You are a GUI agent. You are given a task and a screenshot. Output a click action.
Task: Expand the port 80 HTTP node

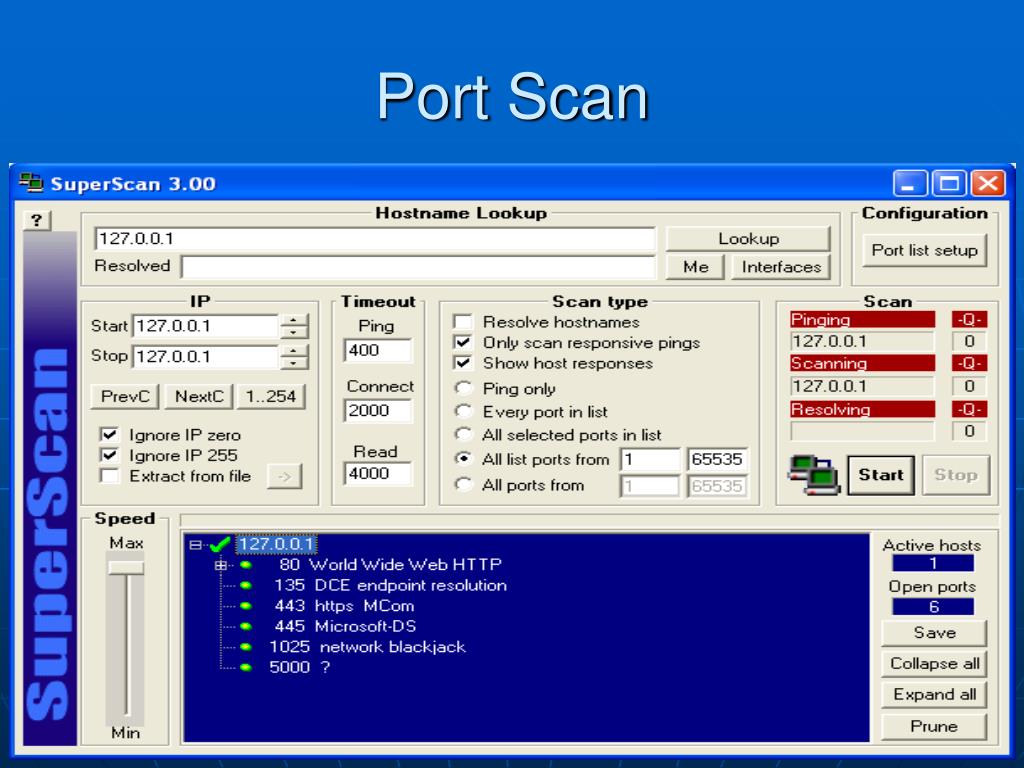[x=221, y=565]
